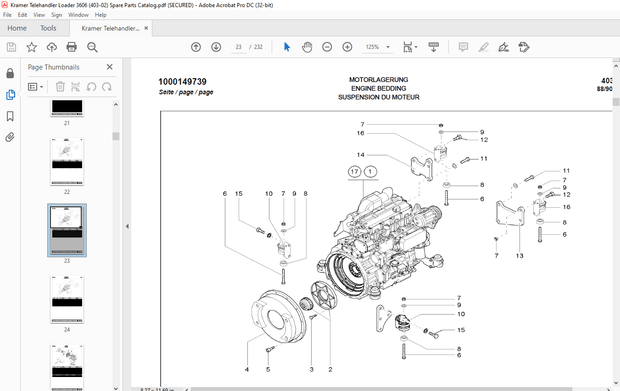
Task: Print the document with the printer icon
Action: coord(72,47)
